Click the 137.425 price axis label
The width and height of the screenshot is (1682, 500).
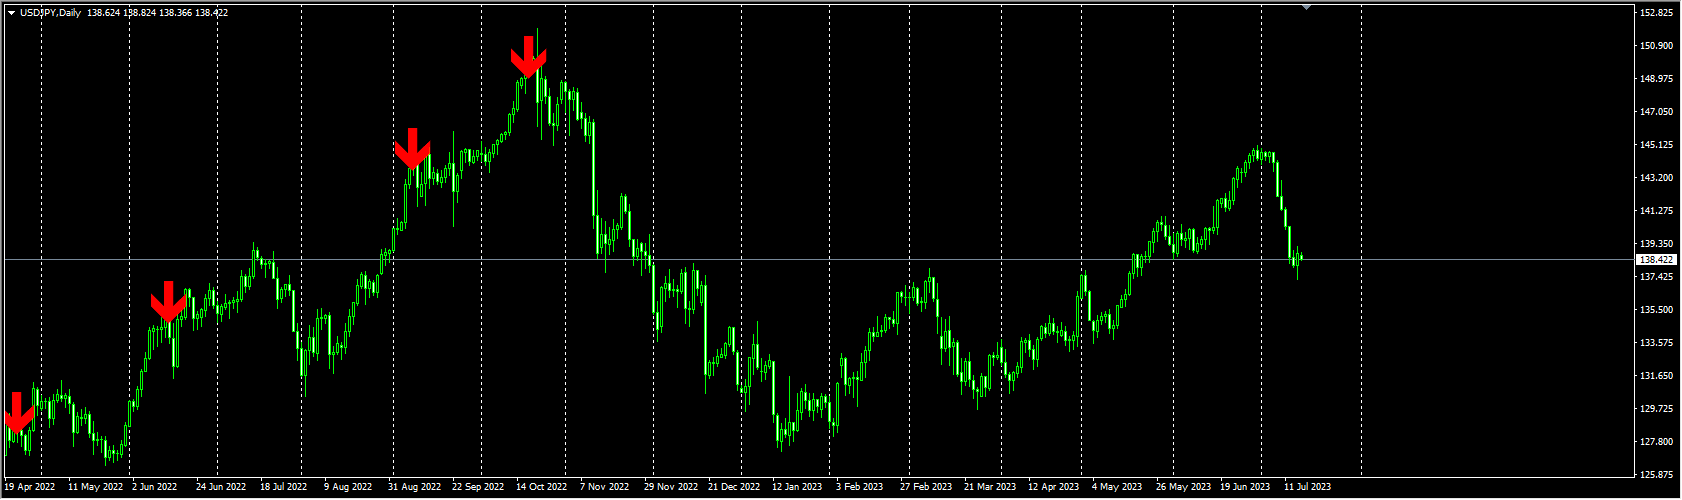pos(1657,277)
